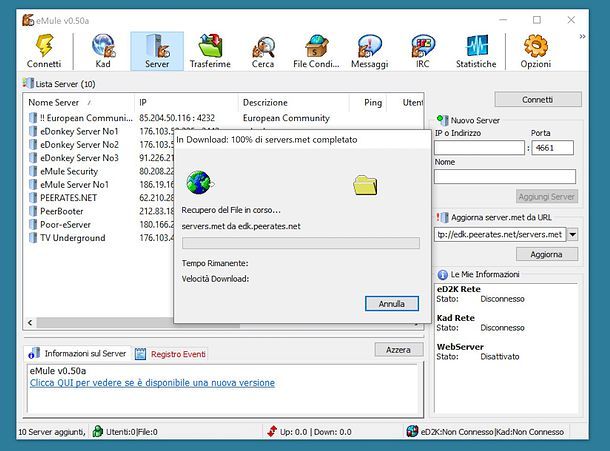Select eMule Security server icon
The image size is (610, 451).
[x=33, y=171]
